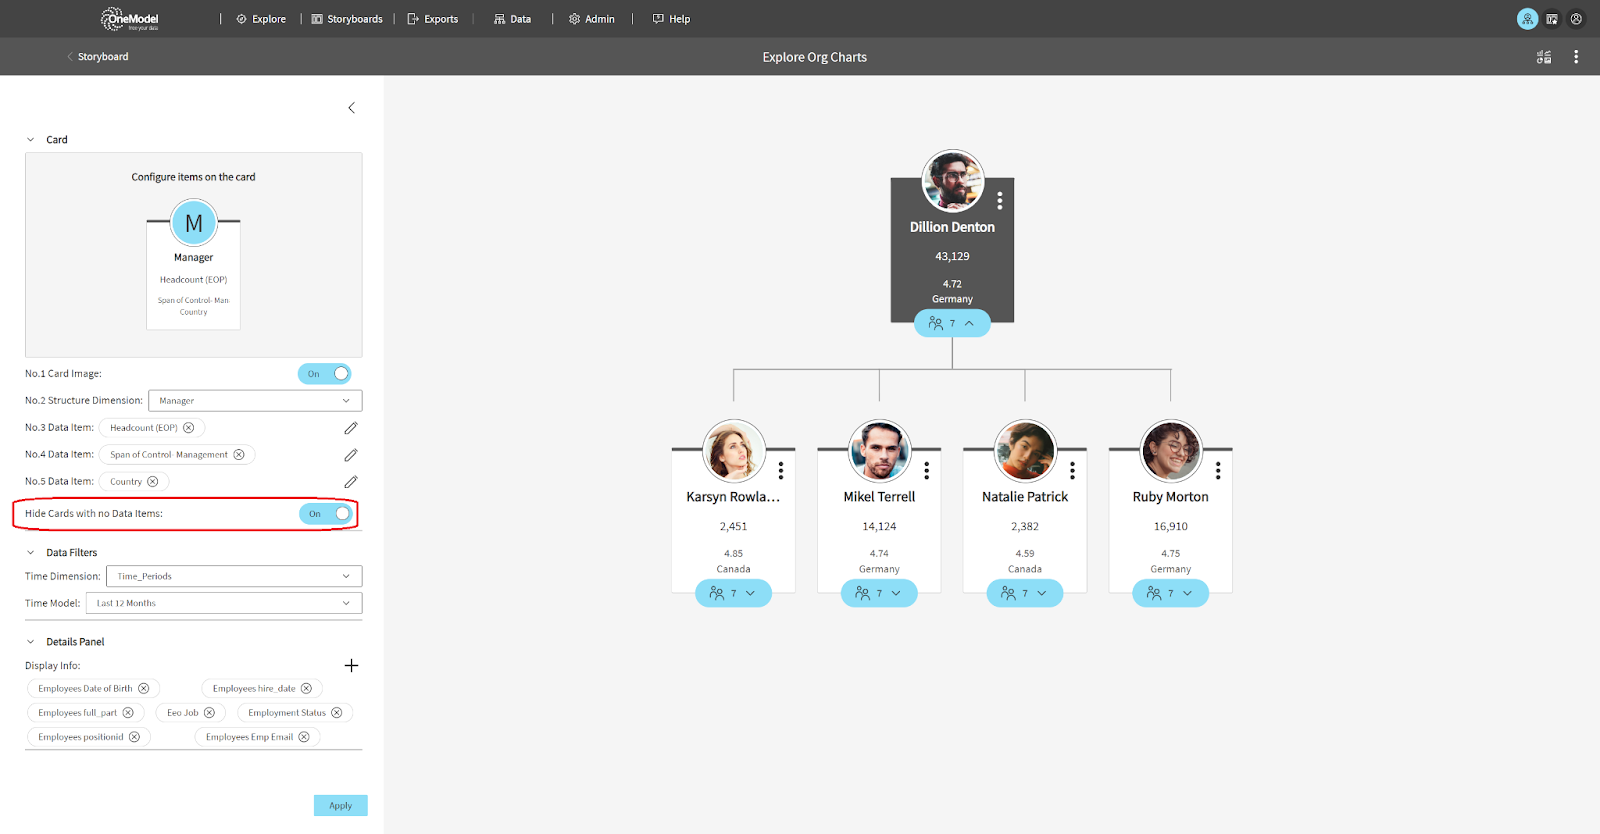Open the Help menu
The width and height of the screenshot is (1600, 834).
tap(671, 19)
